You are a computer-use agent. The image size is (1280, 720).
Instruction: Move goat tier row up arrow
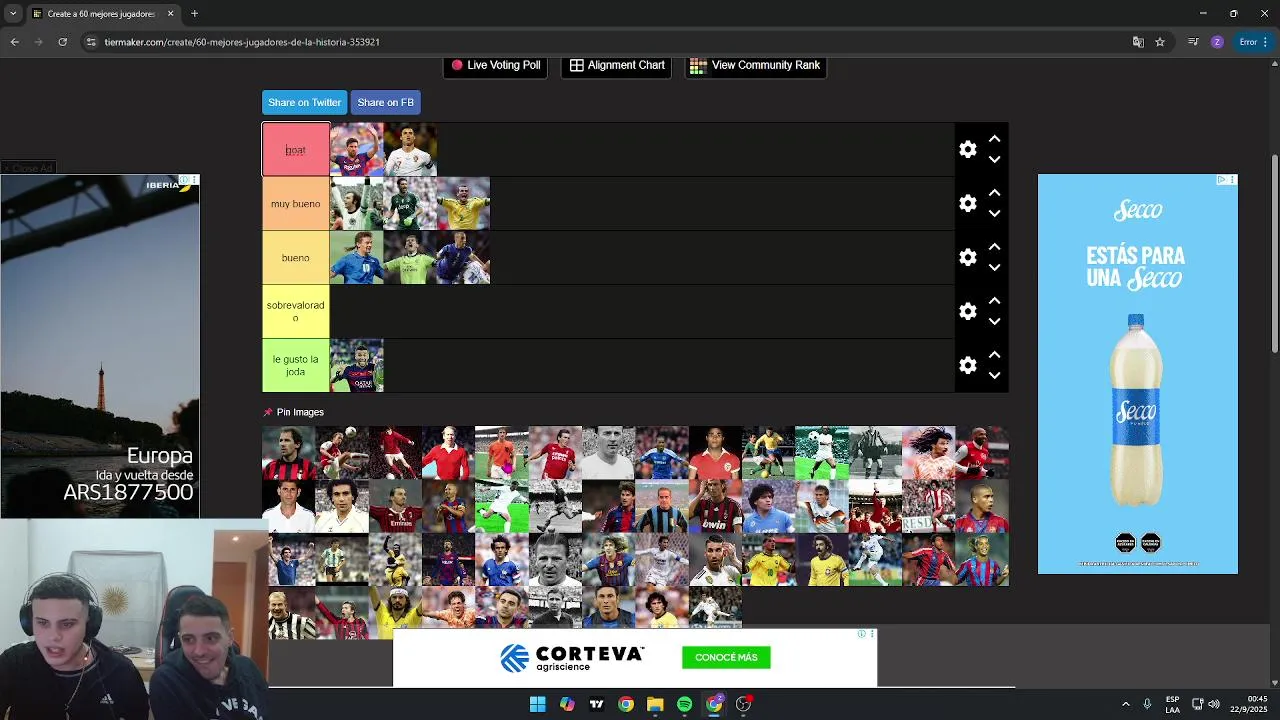click(994, 139)
